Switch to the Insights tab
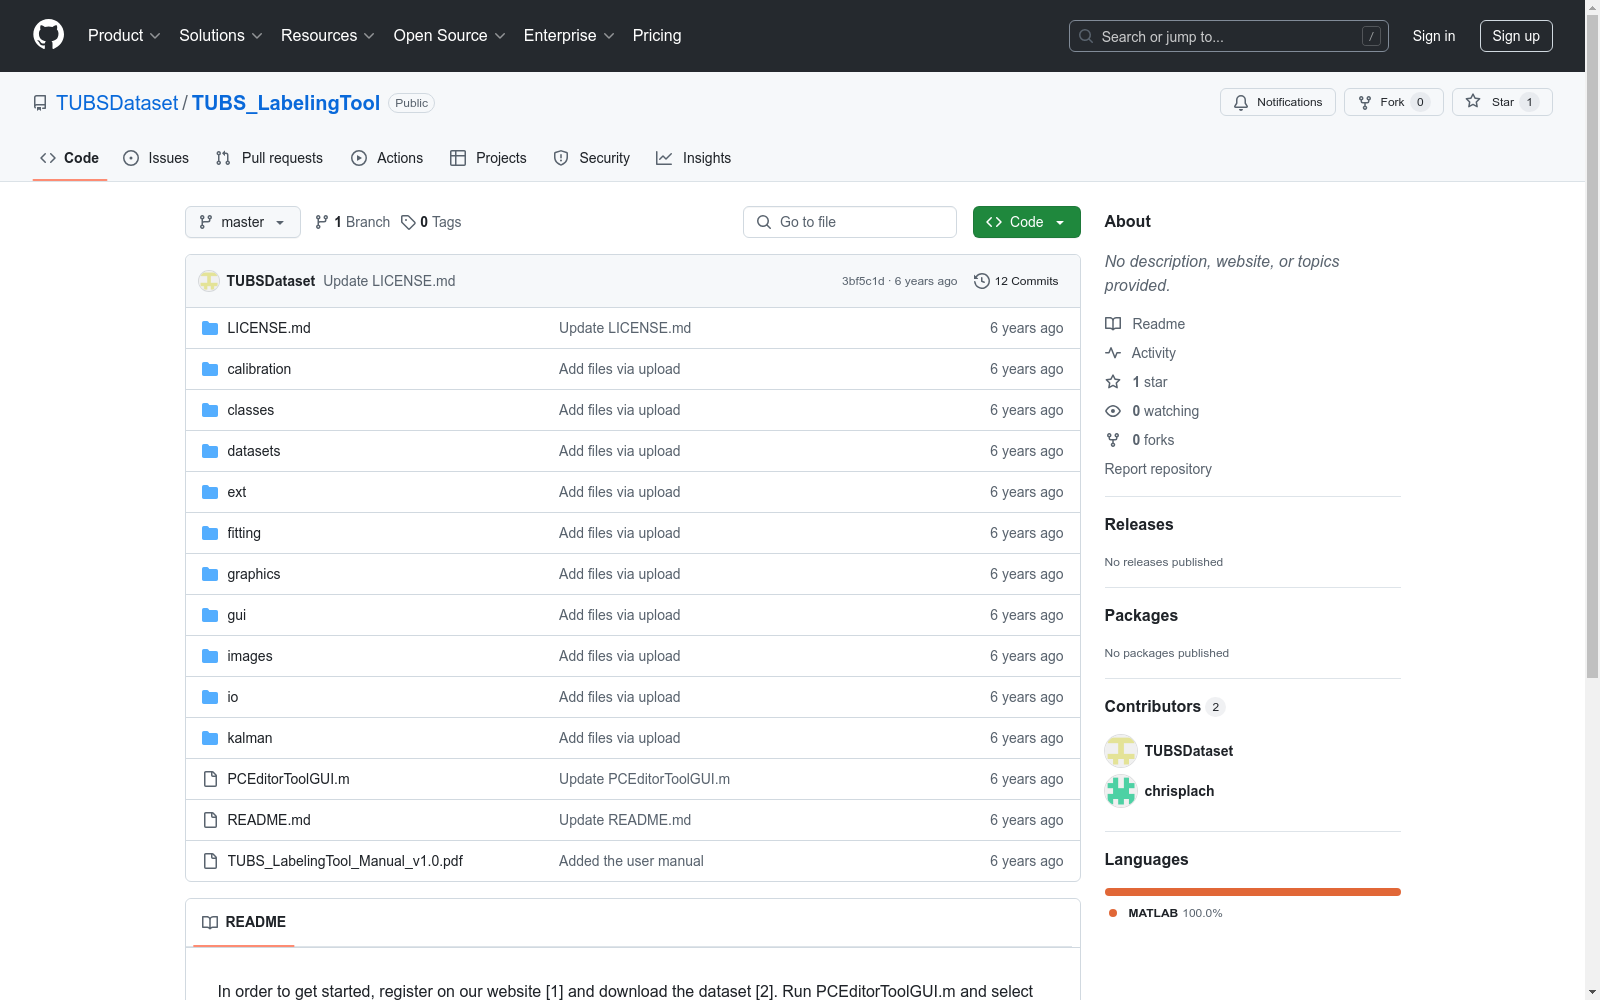This screenshot has height=1000, width=1600. 693,158
